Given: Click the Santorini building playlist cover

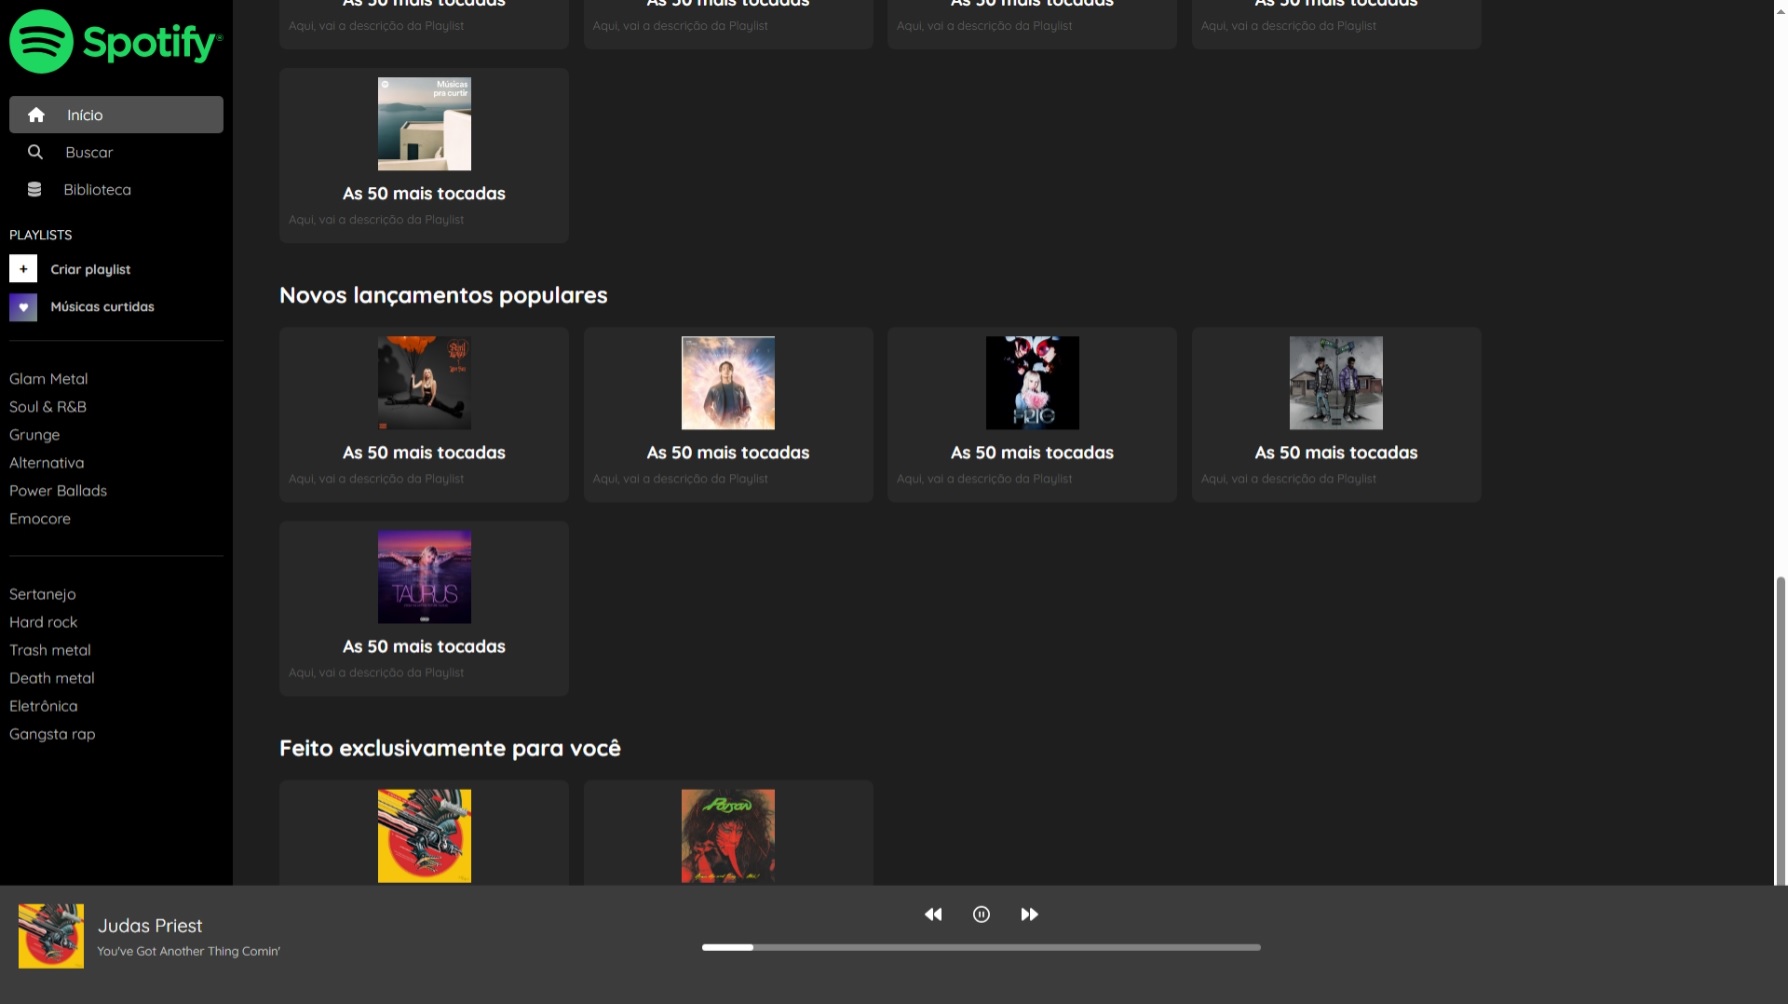Looking at the screenshot, I should (424, 124).
